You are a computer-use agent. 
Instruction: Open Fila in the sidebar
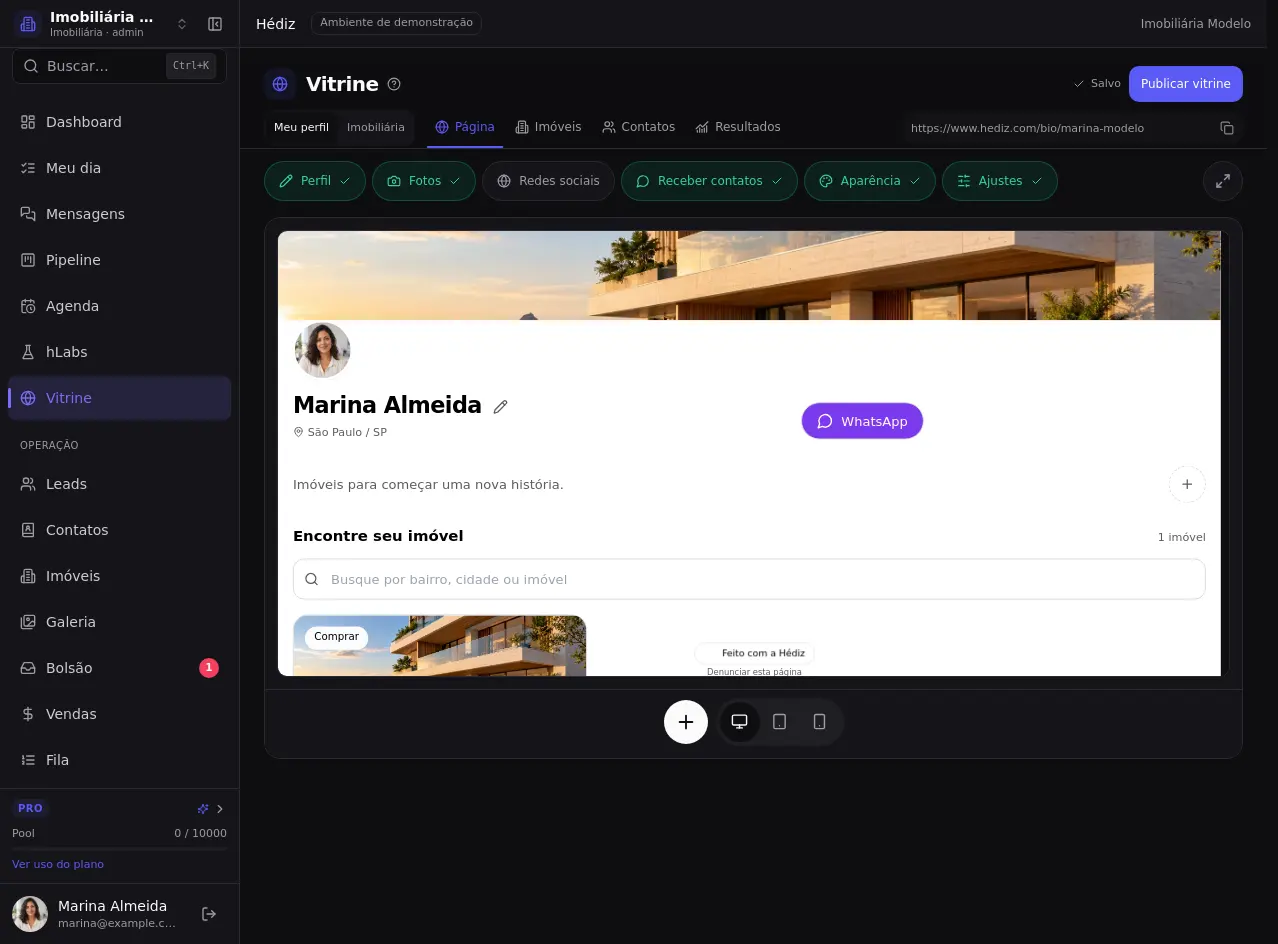[119, 760]
